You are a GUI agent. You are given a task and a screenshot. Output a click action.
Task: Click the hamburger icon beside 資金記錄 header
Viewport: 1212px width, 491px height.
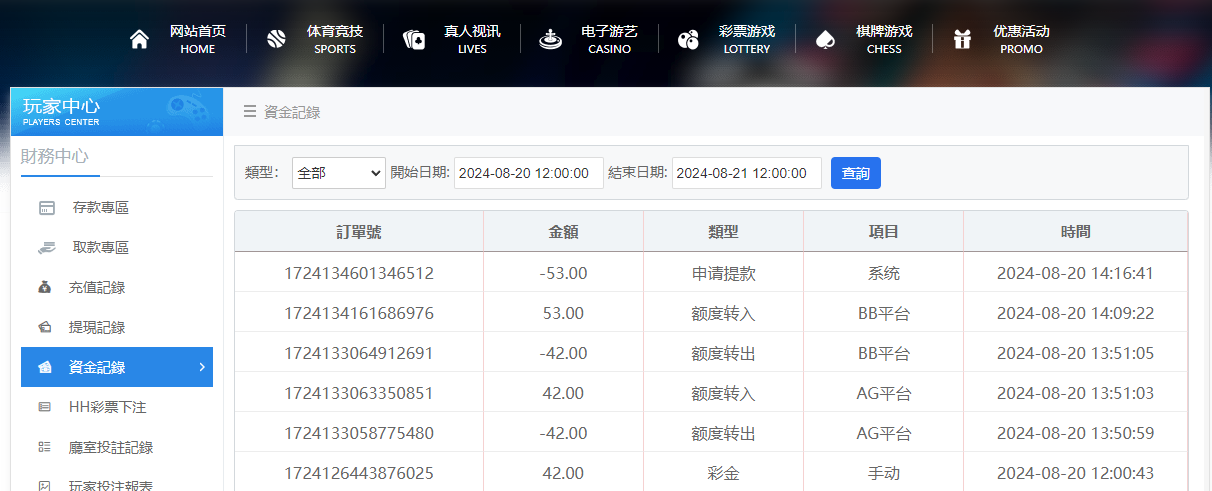(250, 112)
